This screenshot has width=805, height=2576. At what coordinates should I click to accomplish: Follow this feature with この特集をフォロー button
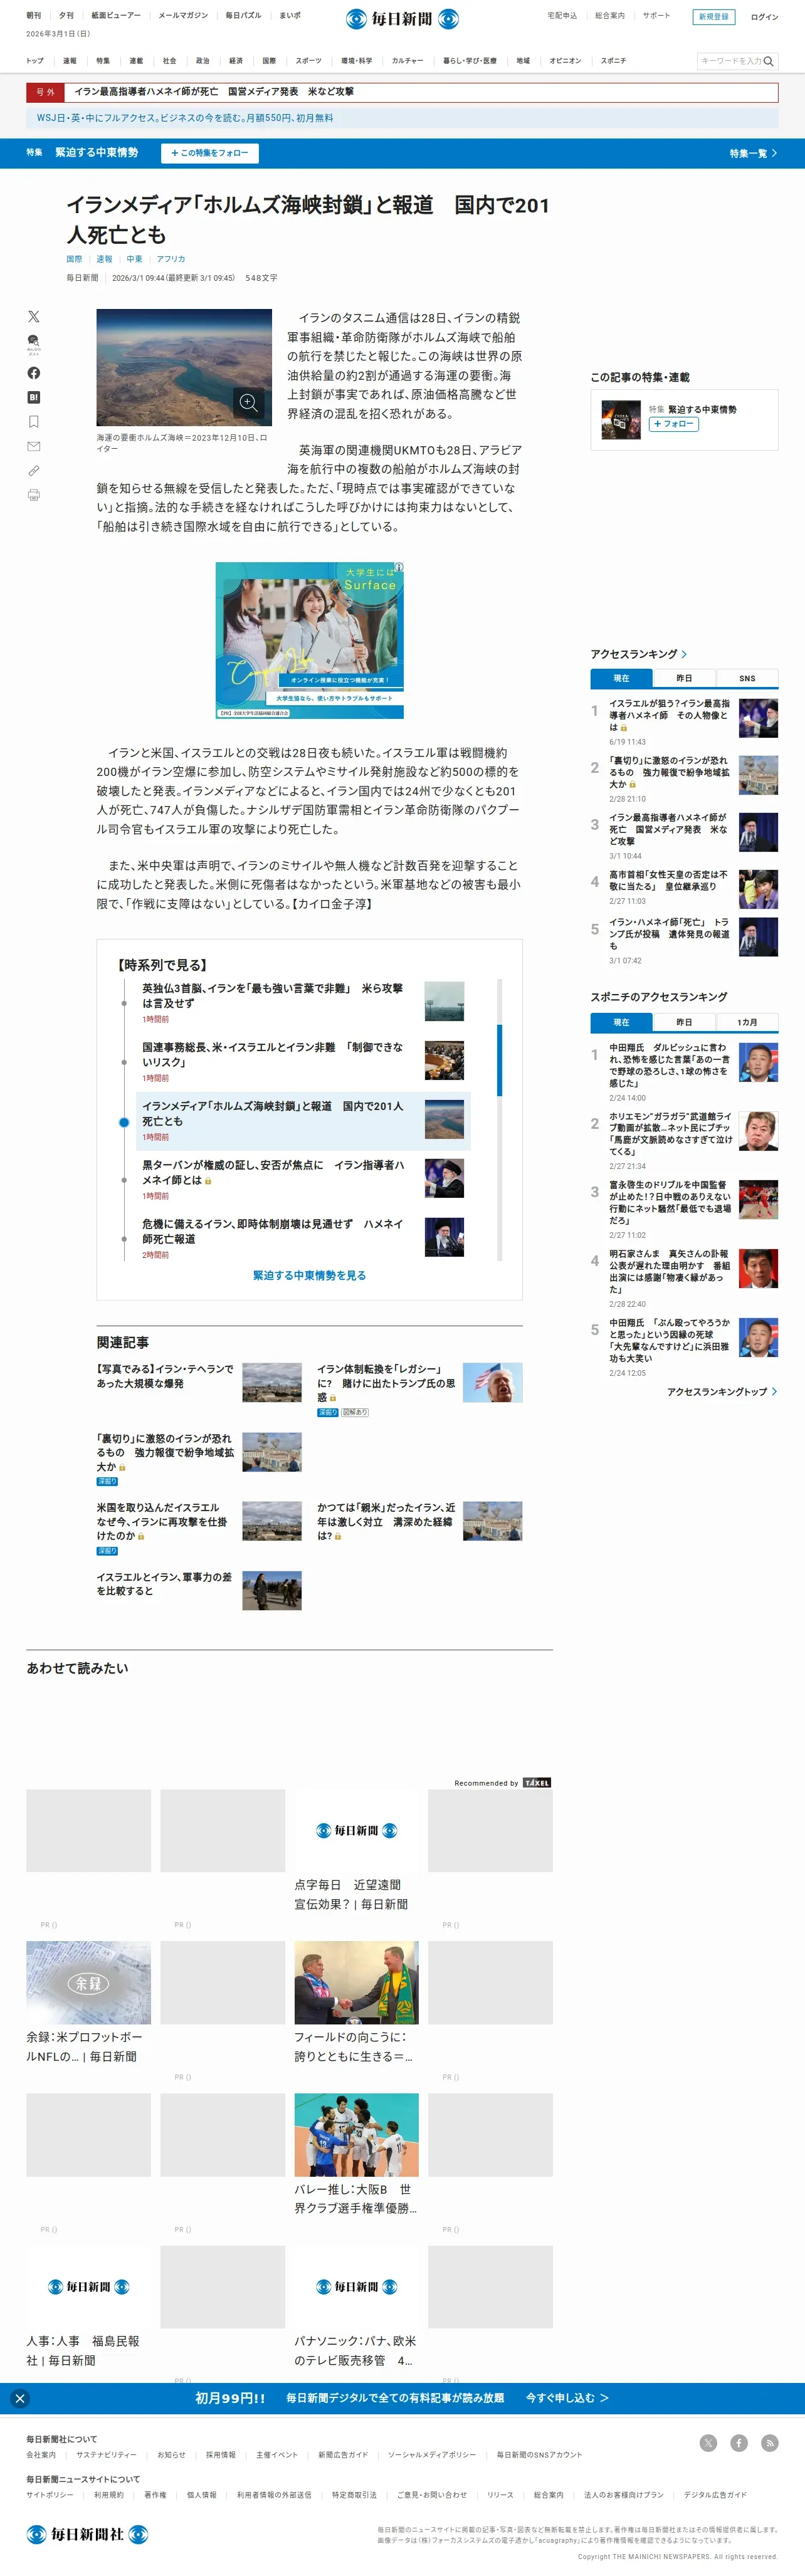tap(210, 153)
